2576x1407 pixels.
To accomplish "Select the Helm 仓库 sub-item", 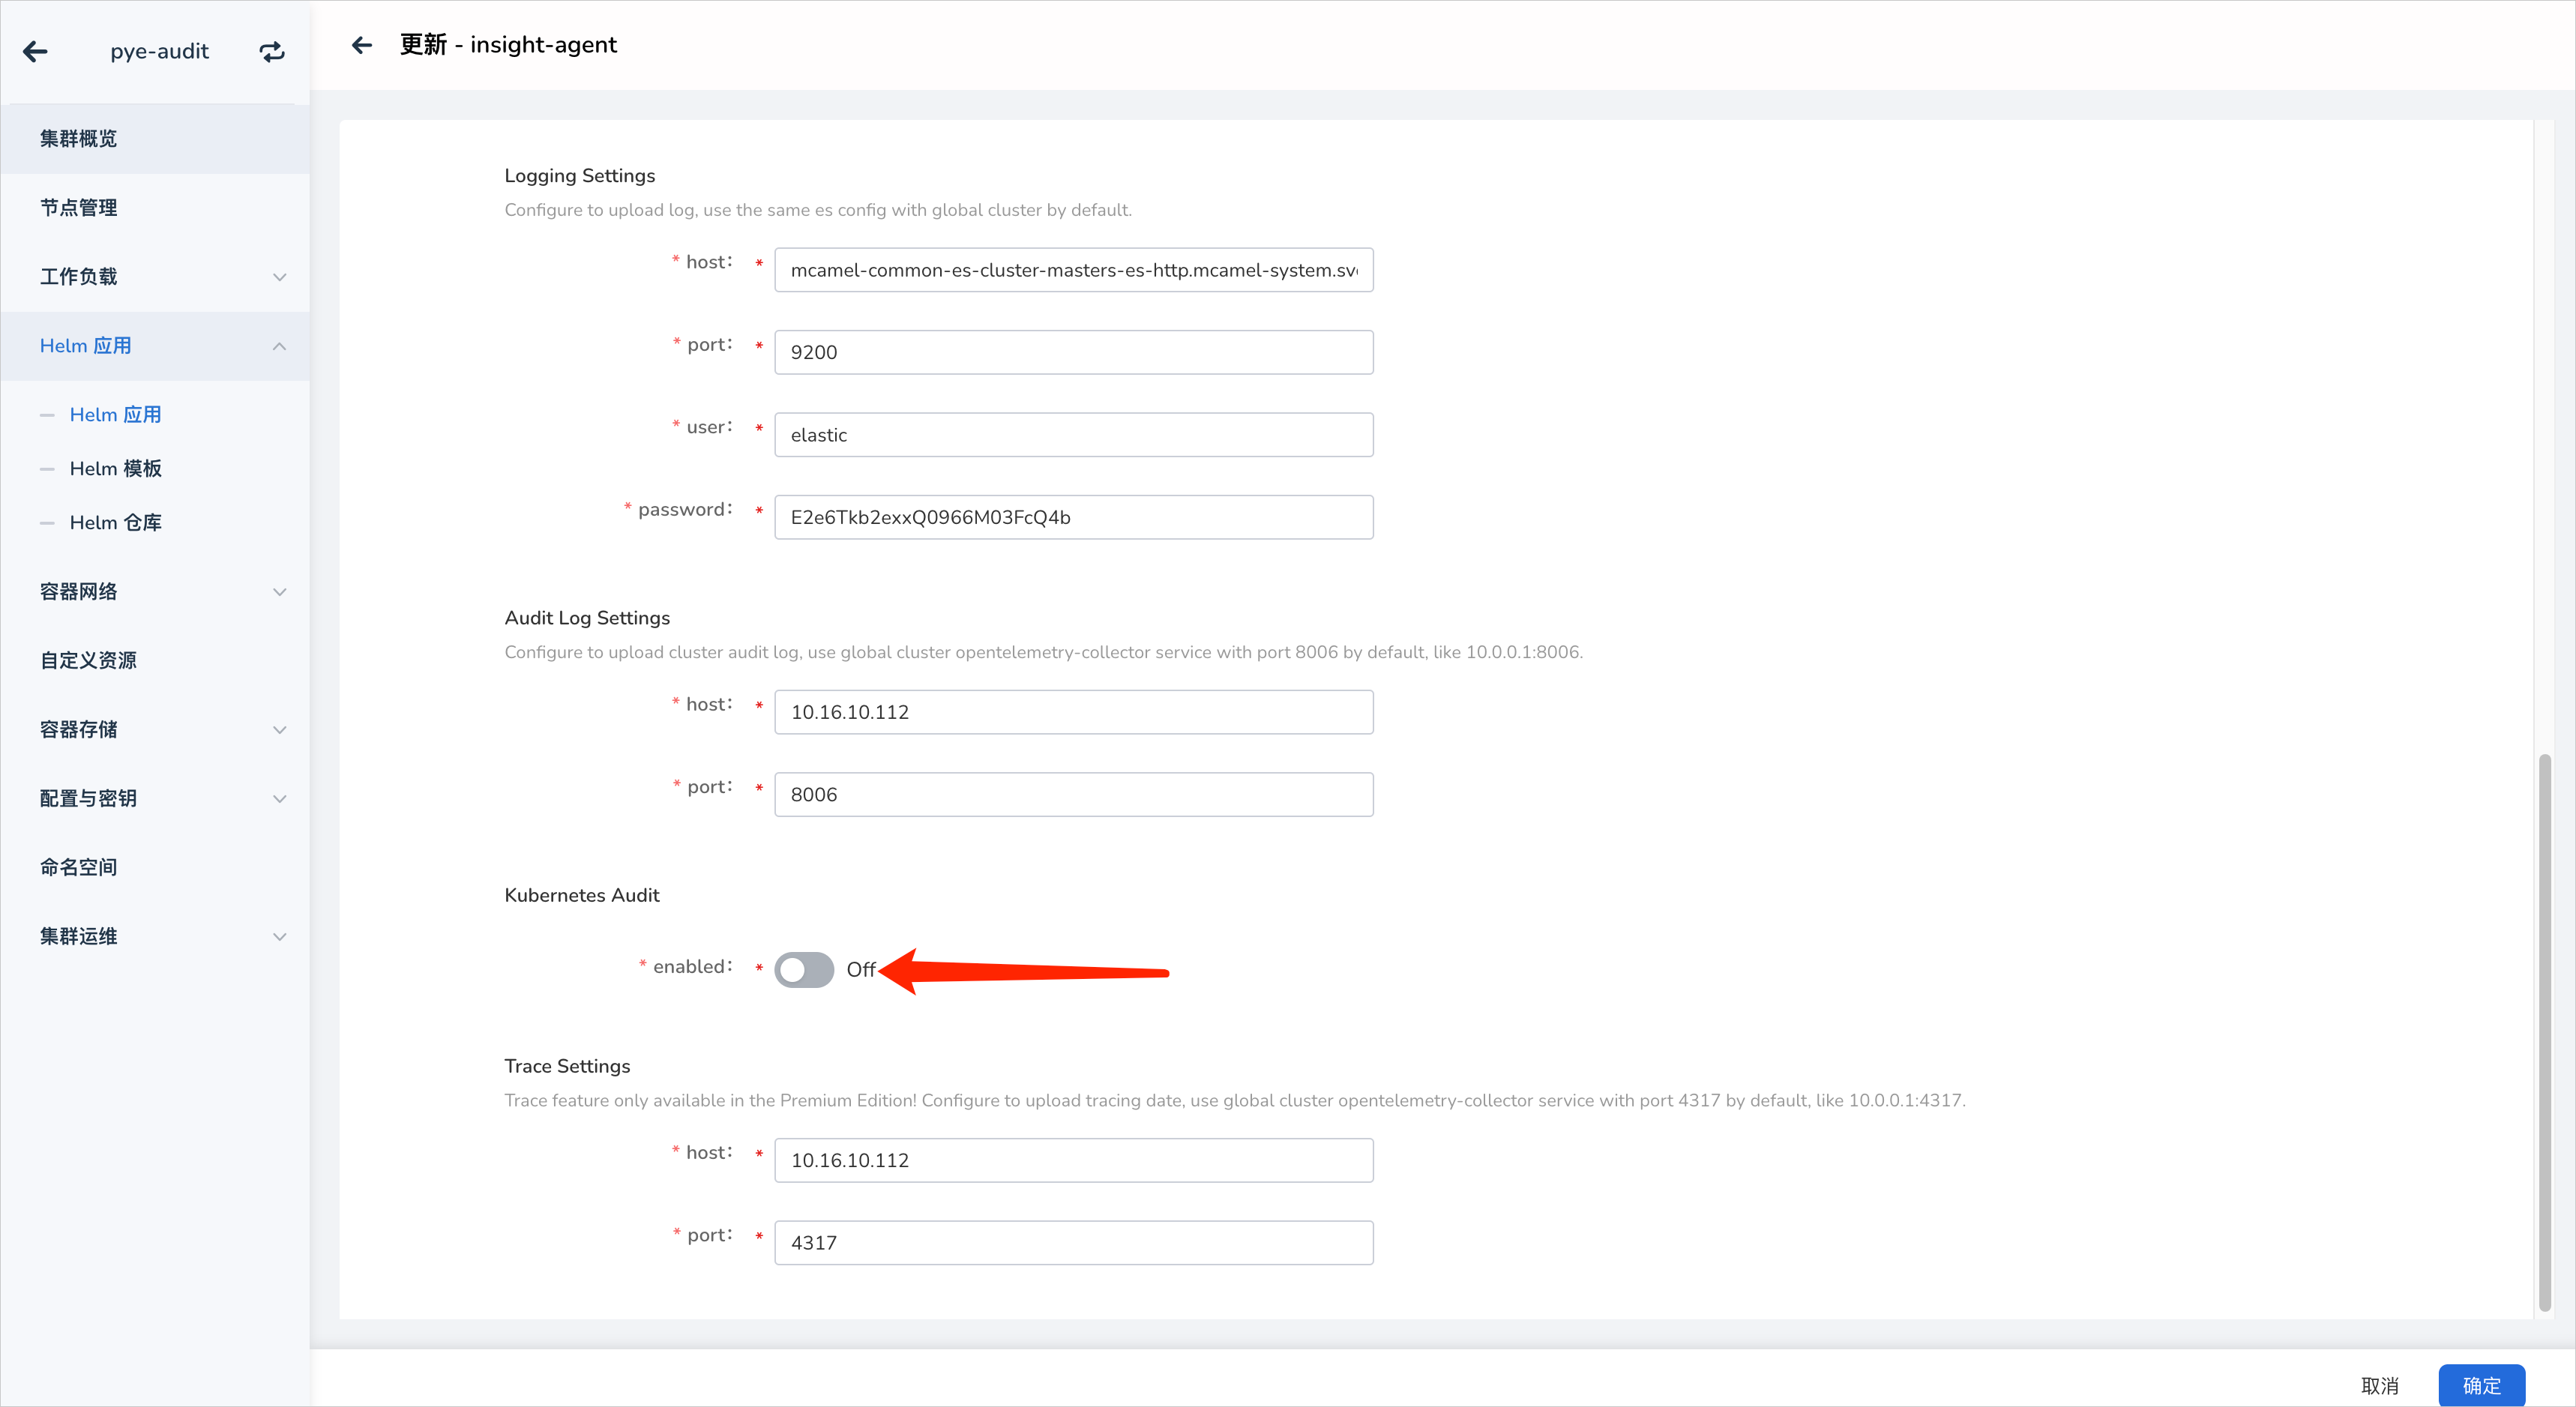I will pos(115,523).
